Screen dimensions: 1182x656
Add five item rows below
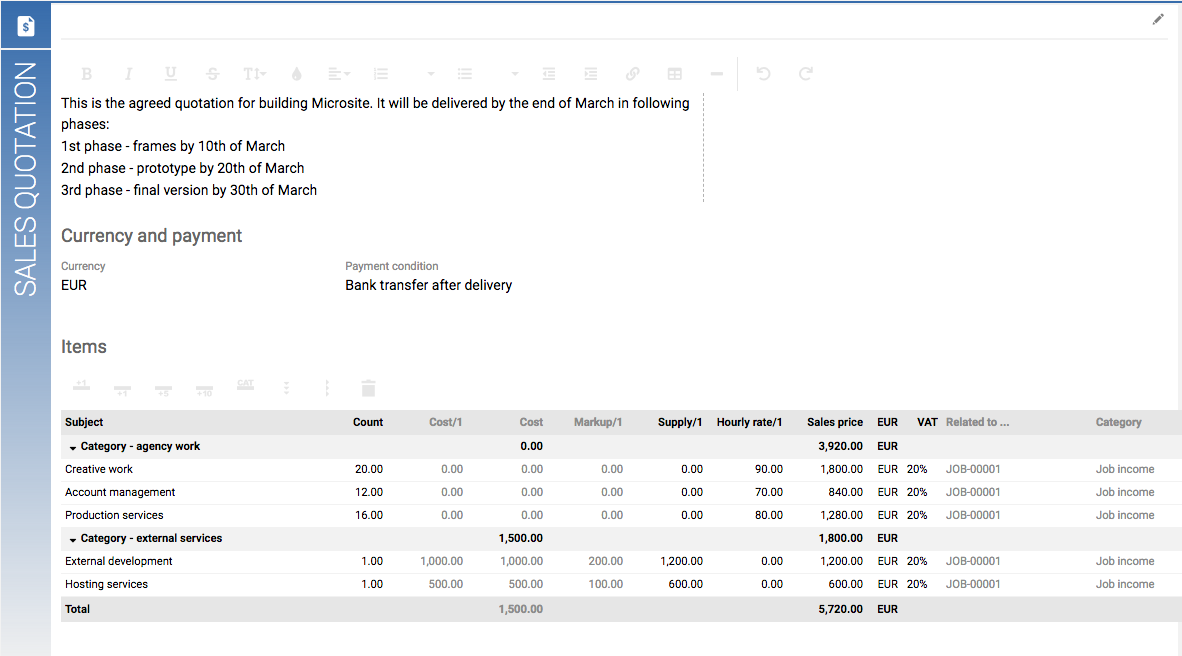(x=163, y=389)
